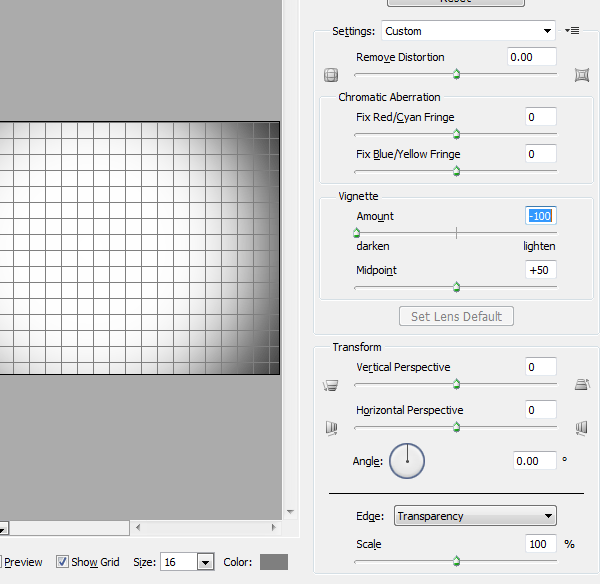
Task: Click the Vignette Midpoint slider handle
Action: pyautogui.click(x=456, y=287)
